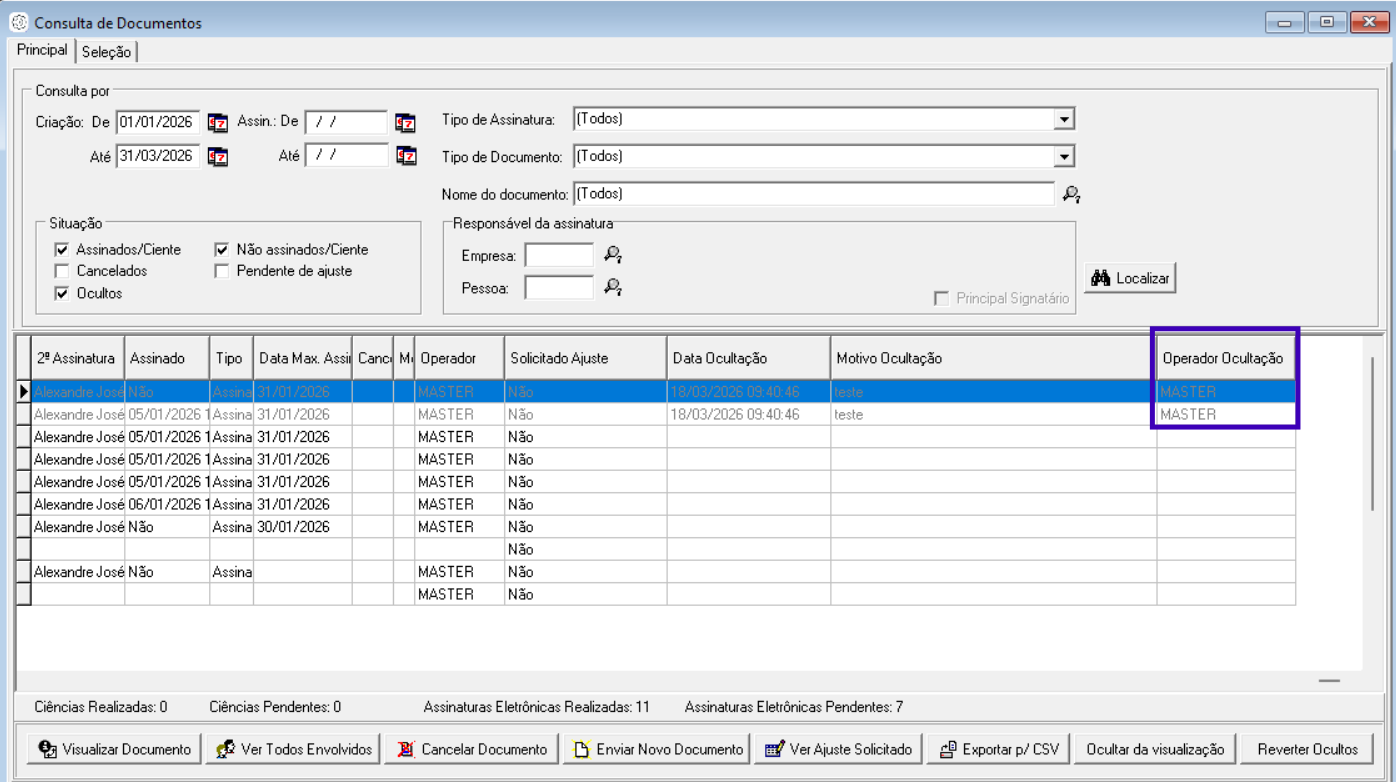Expand the Tipo de Assinatura dropdown
1396x782 pixels.
(x=1064, y=120)
